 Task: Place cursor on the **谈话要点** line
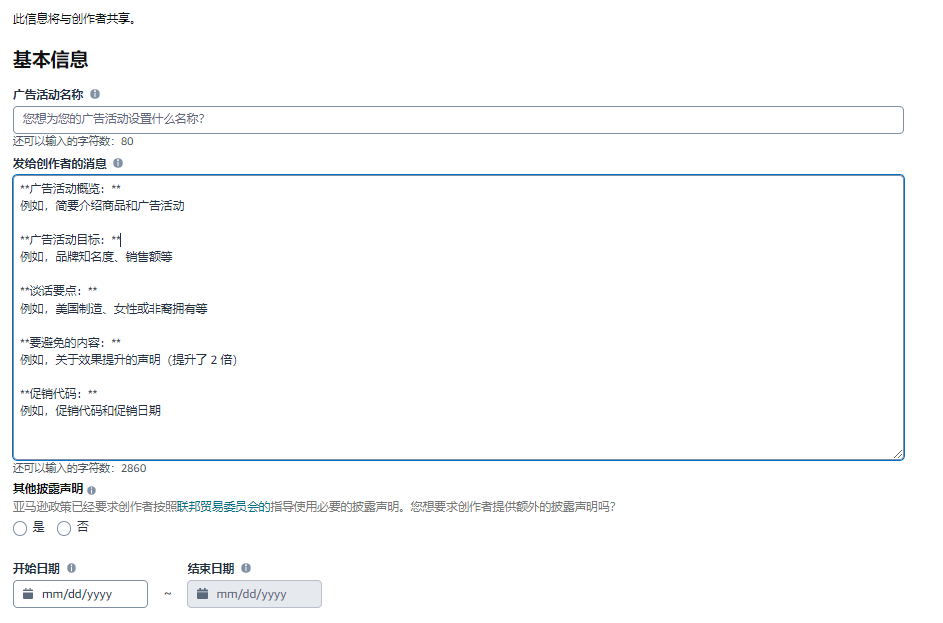tap(58, 291)
